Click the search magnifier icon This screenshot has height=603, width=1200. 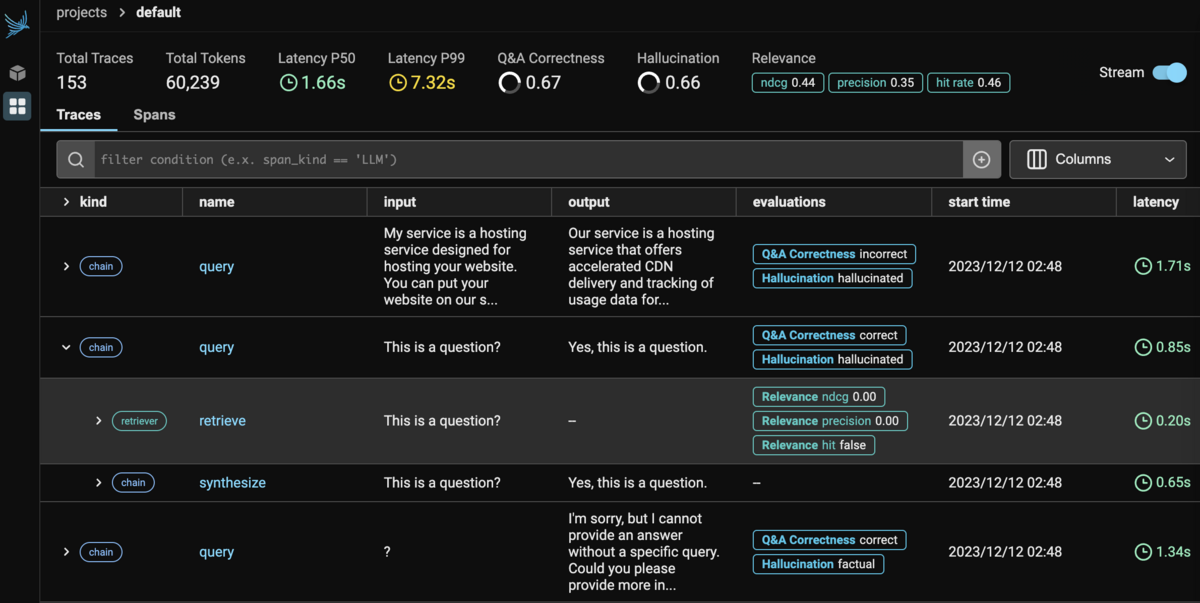click(x=76, y=160)
